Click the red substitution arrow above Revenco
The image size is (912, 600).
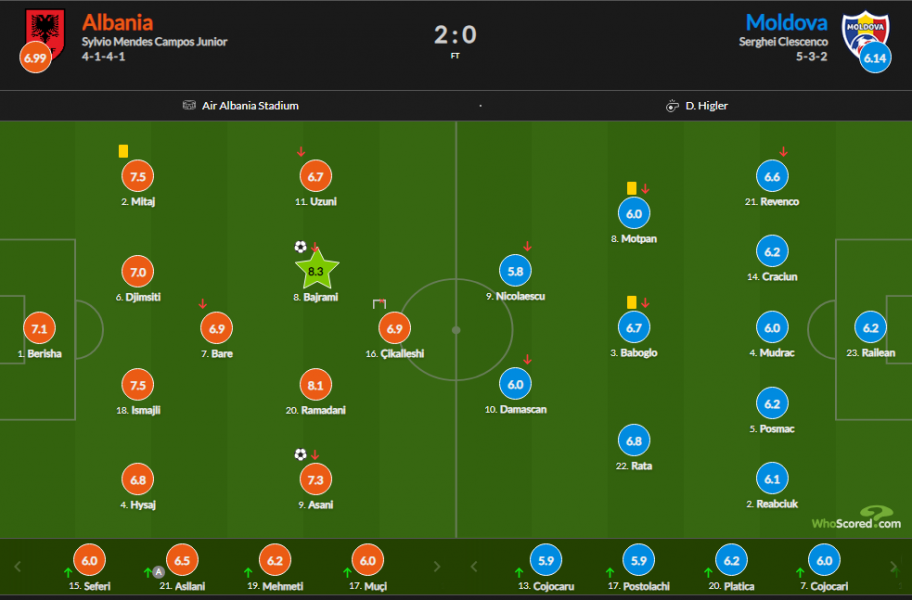(783, 152)
